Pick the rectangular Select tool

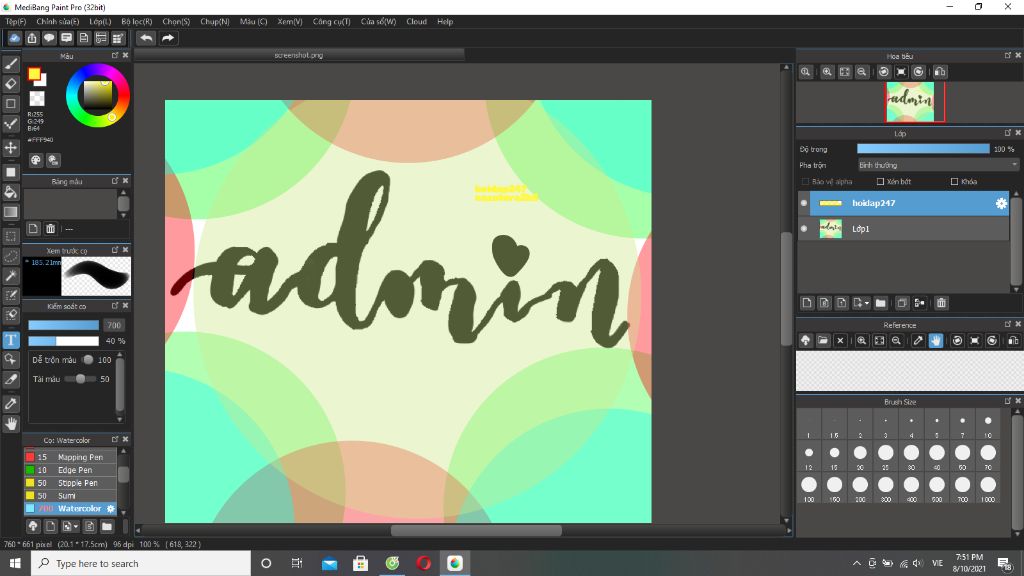point(10,236)
